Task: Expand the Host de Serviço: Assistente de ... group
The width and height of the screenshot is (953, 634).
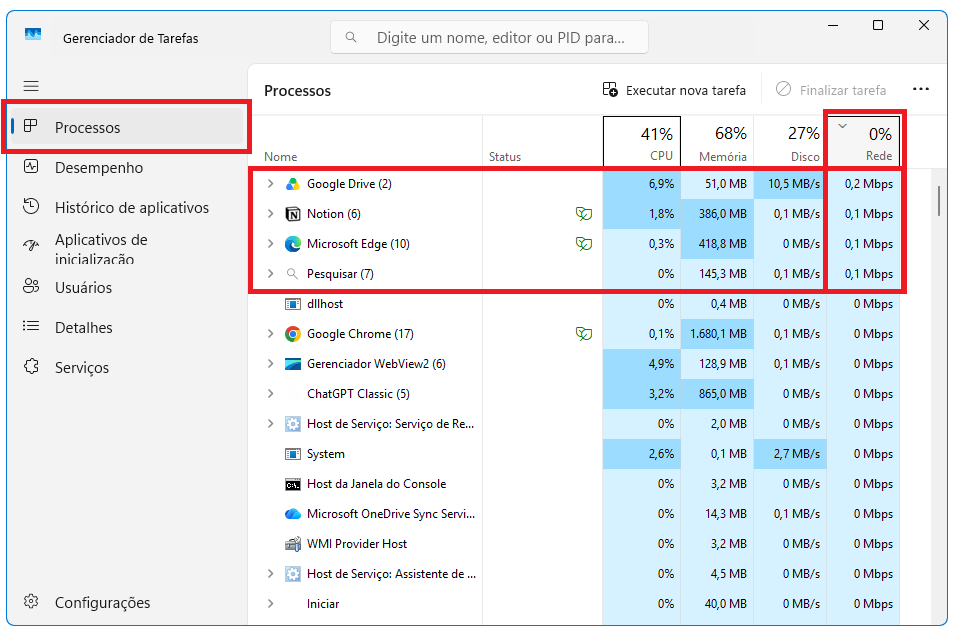Action: point(270,574)
